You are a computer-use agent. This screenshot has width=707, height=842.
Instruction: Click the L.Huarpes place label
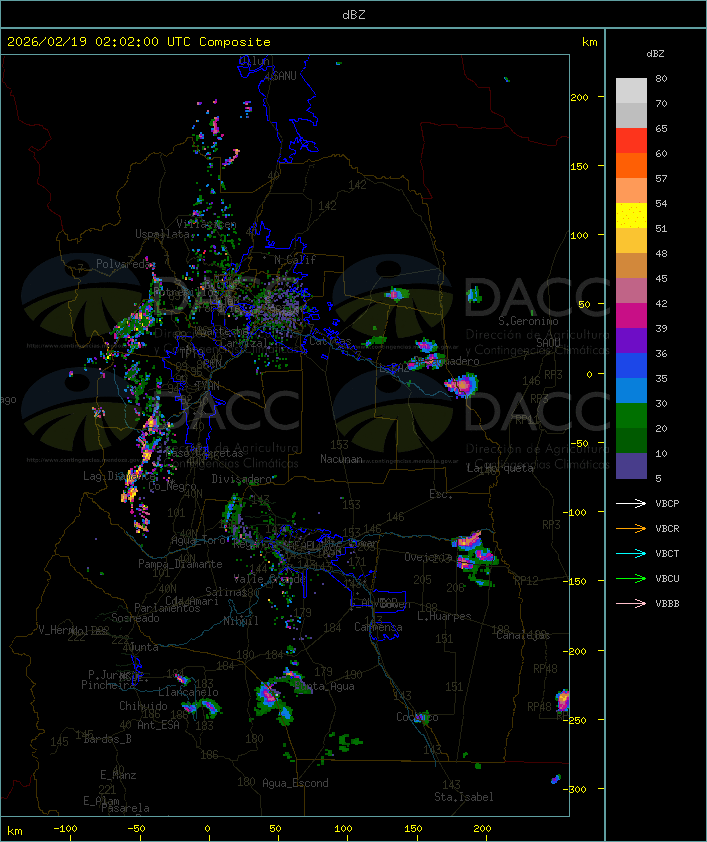point(444,616)
